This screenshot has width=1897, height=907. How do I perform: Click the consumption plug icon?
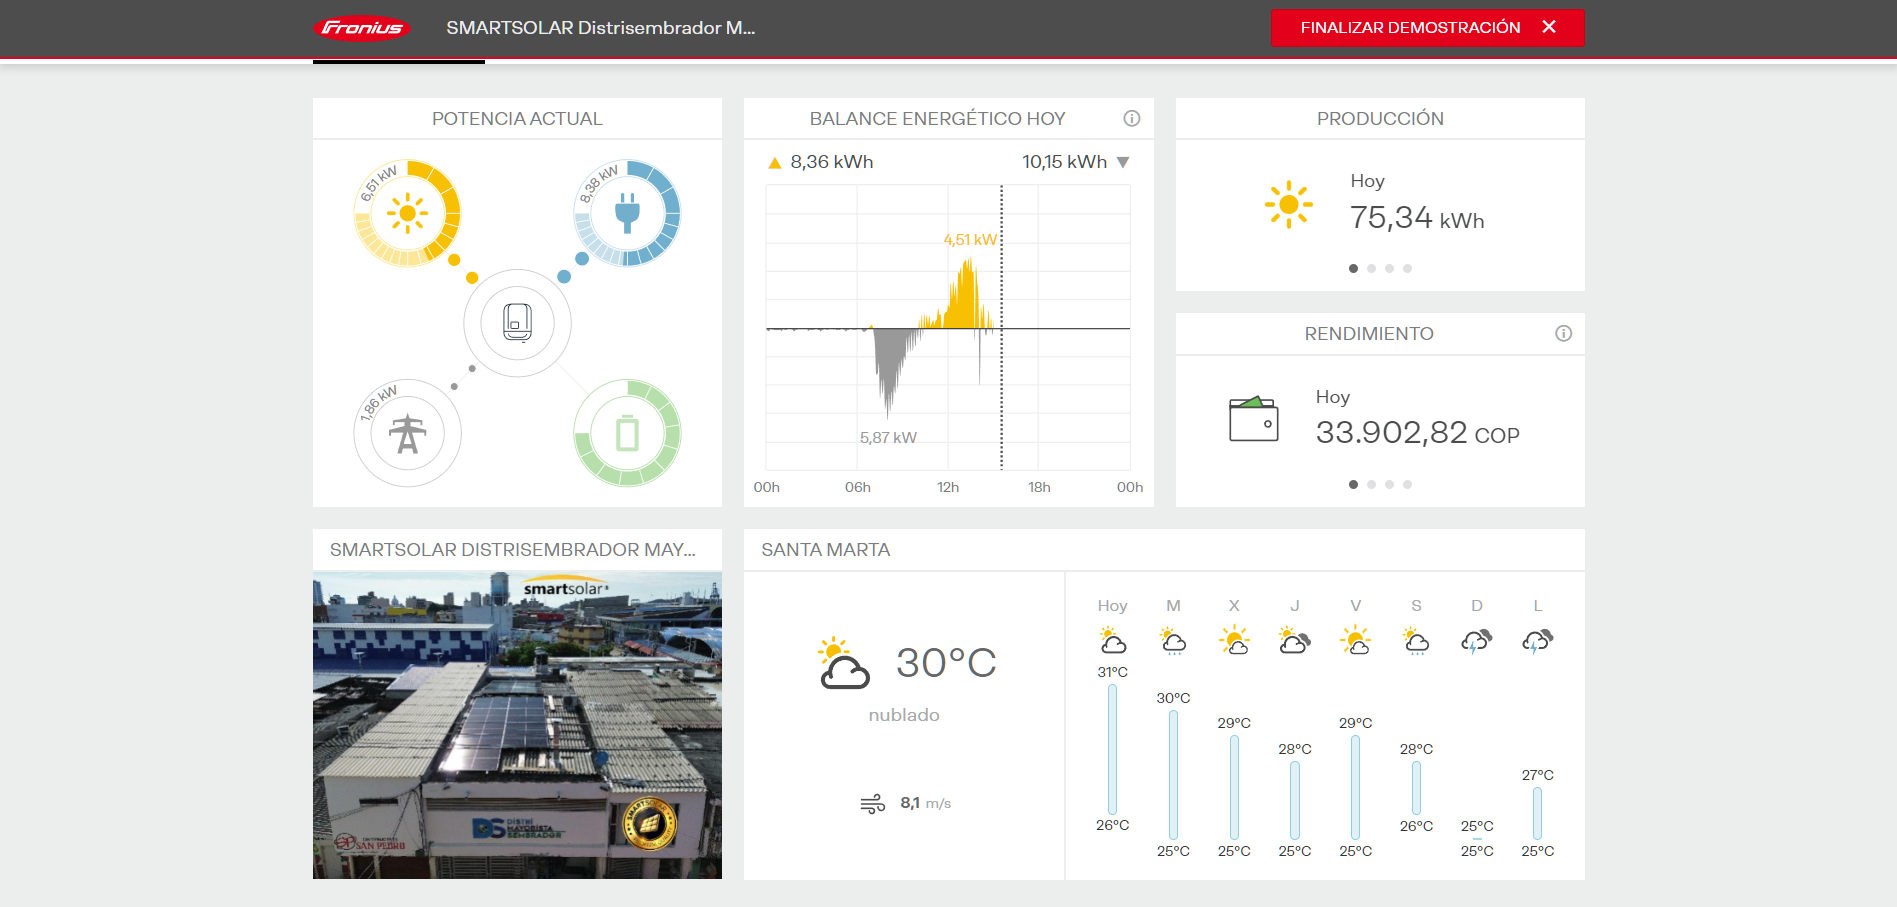click(x=627, y=213)
